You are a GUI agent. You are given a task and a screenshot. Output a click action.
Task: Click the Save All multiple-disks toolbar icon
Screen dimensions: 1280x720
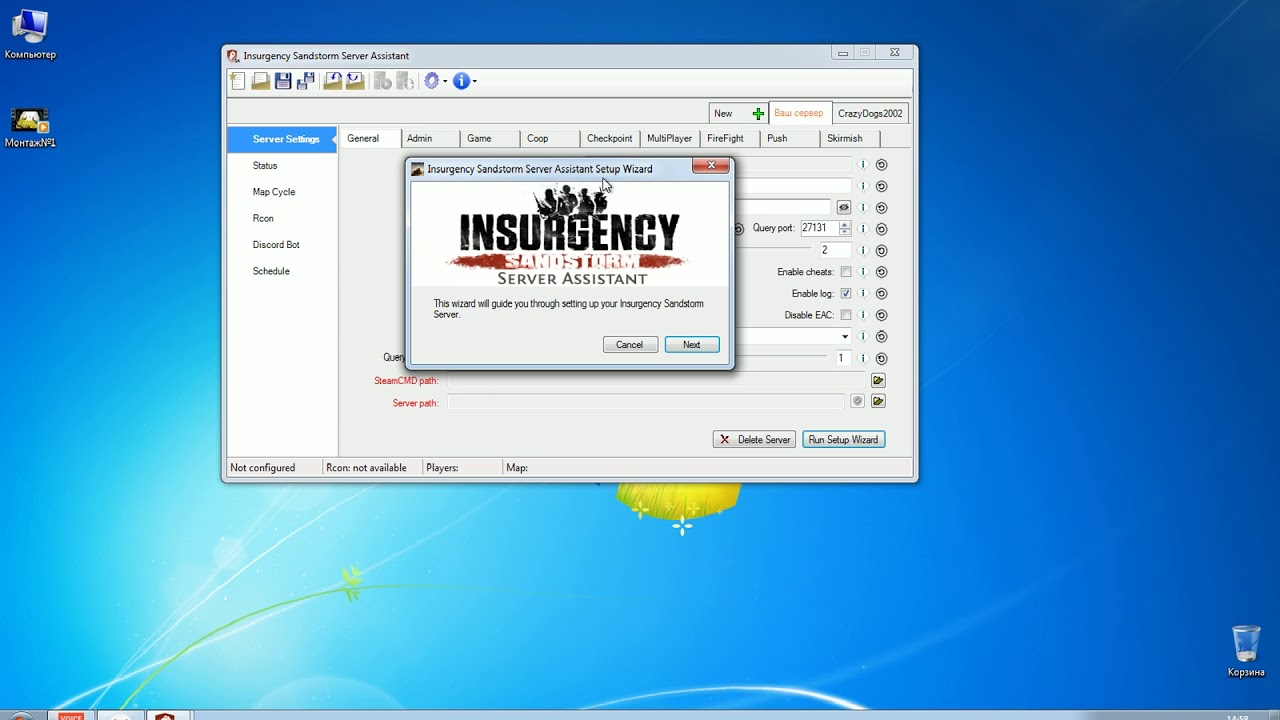click(306, 81)
